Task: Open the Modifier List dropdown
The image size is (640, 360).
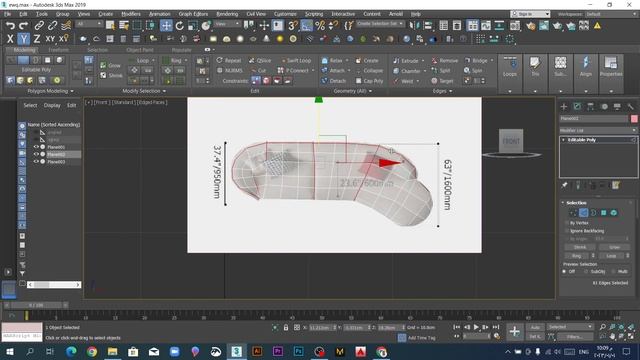Action: click(x=598, y=130)
